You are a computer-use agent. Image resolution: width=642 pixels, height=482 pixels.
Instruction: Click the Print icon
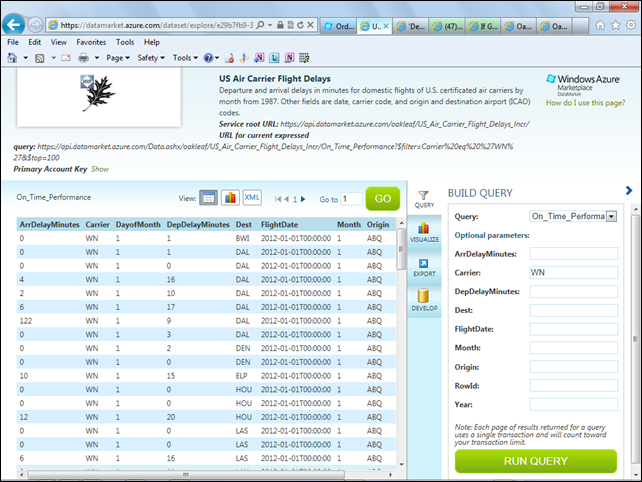(84, 58)
